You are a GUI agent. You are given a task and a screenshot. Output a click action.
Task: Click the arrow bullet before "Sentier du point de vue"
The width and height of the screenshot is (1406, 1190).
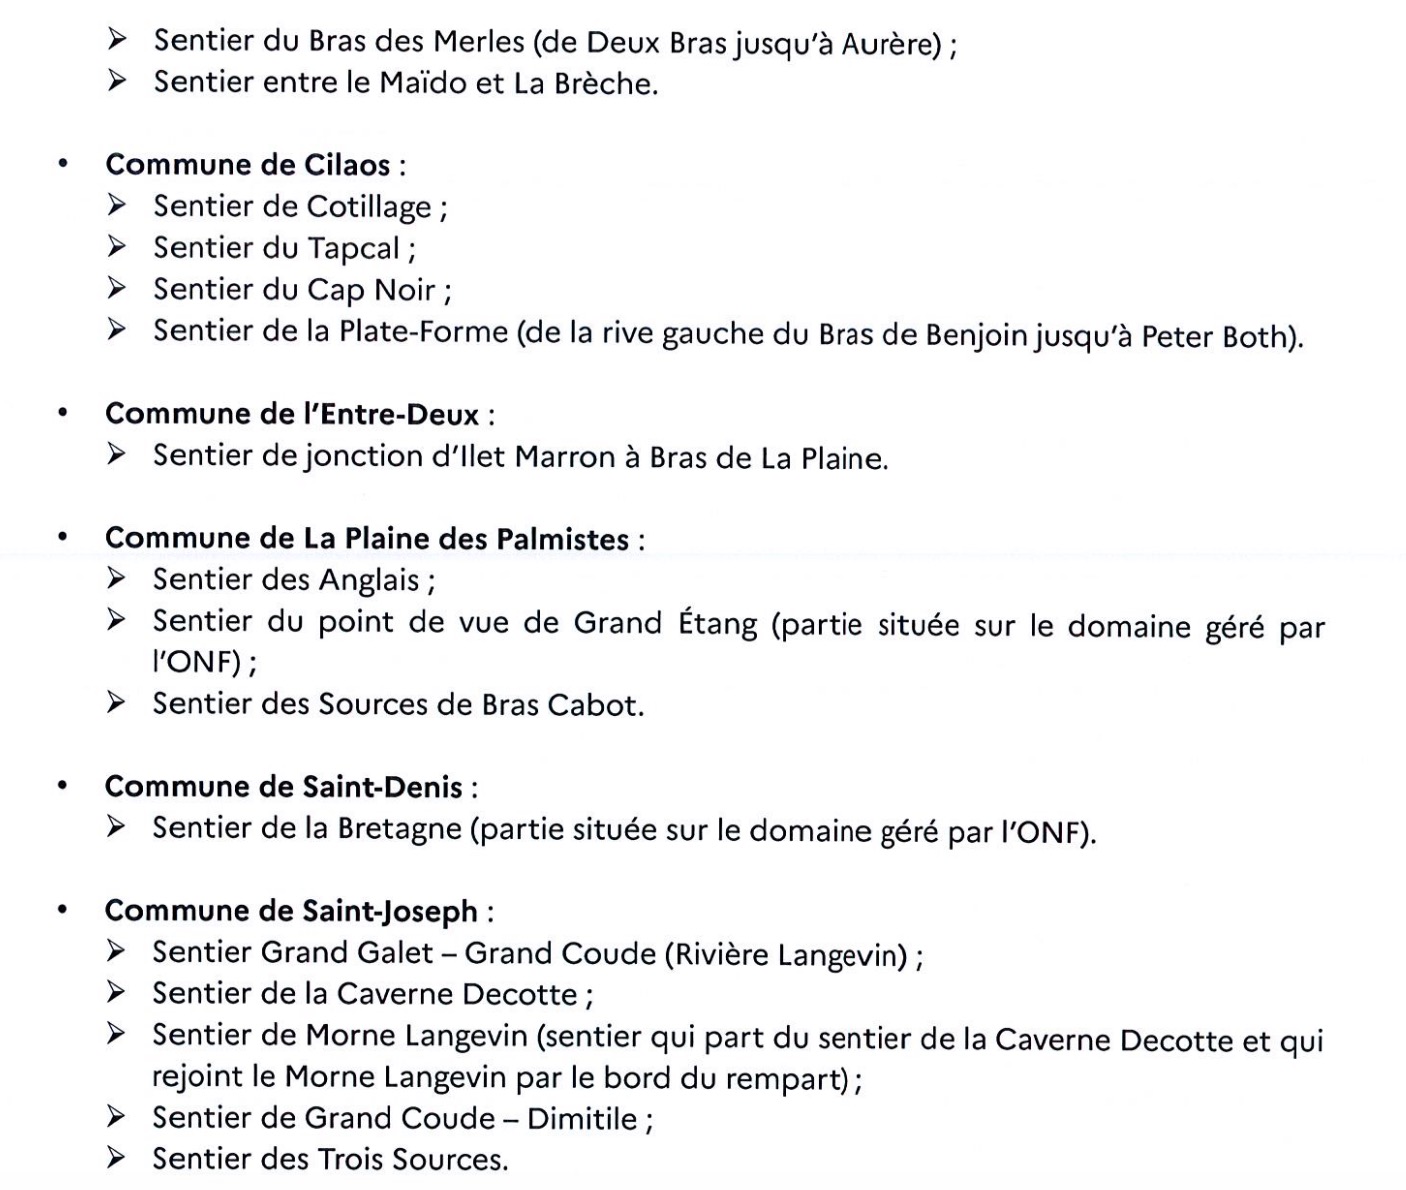point(118,621)
